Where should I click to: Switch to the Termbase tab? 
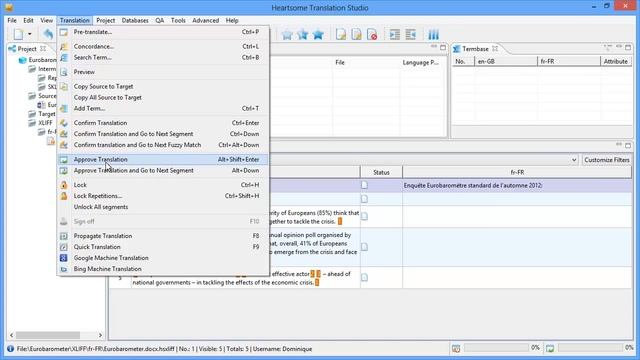click(475, 49)
